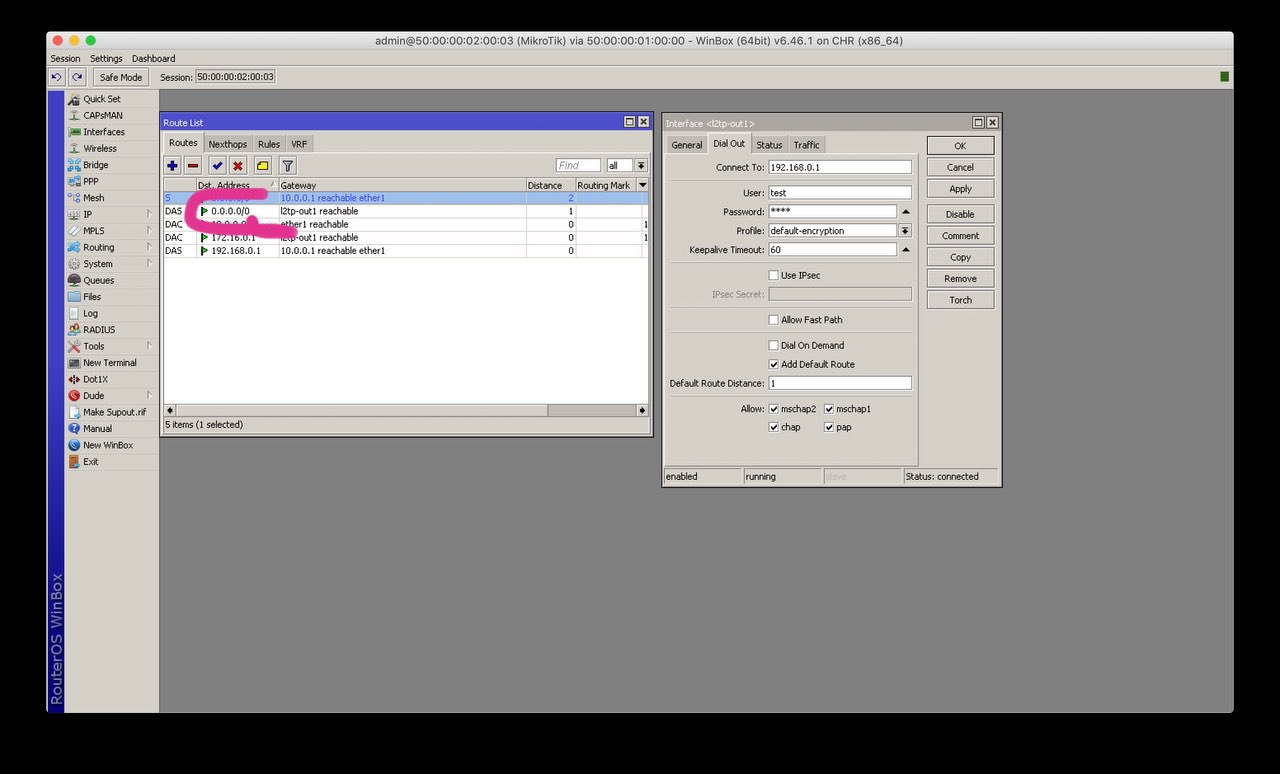Expand the System submenu in the sidebar
Viewport: 1280px width, 774px height.
[x=149, y=264]
